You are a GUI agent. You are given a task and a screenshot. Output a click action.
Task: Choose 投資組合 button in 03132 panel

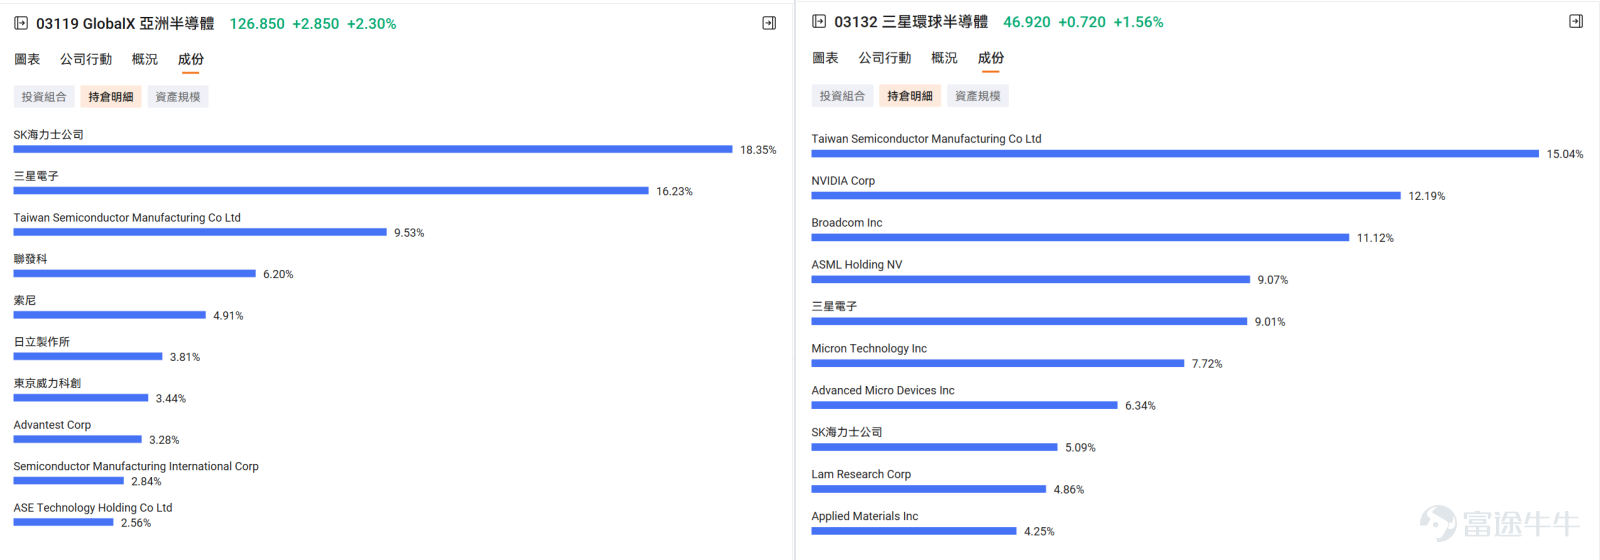pyautogui.click(x=842, y=96)
